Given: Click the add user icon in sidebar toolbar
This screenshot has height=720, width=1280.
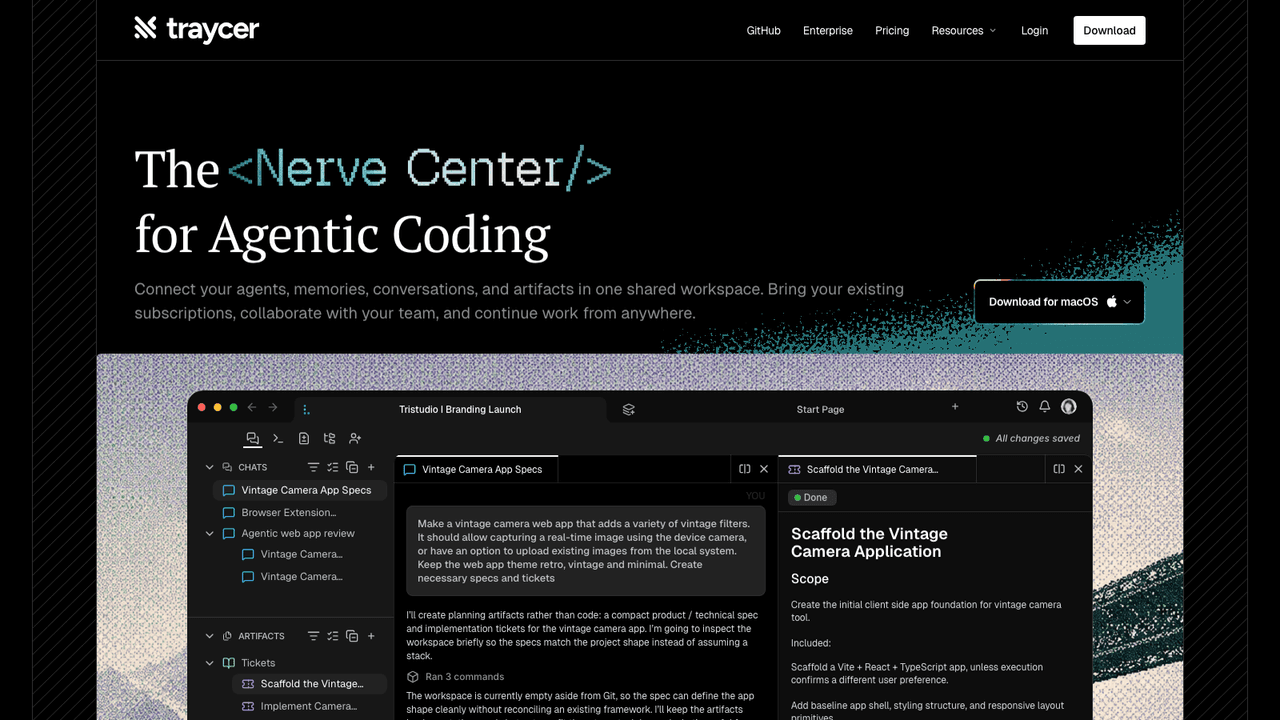Looking at the screenshot, I should (355, 438).
